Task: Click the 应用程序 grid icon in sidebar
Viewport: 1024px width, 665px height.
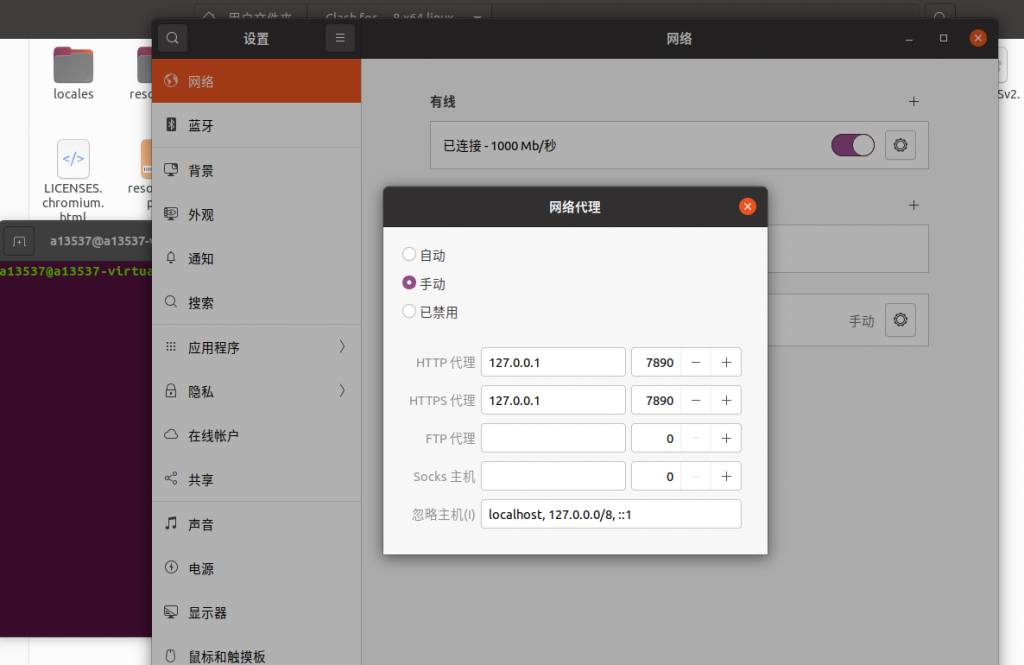Action: coord(171,347)
